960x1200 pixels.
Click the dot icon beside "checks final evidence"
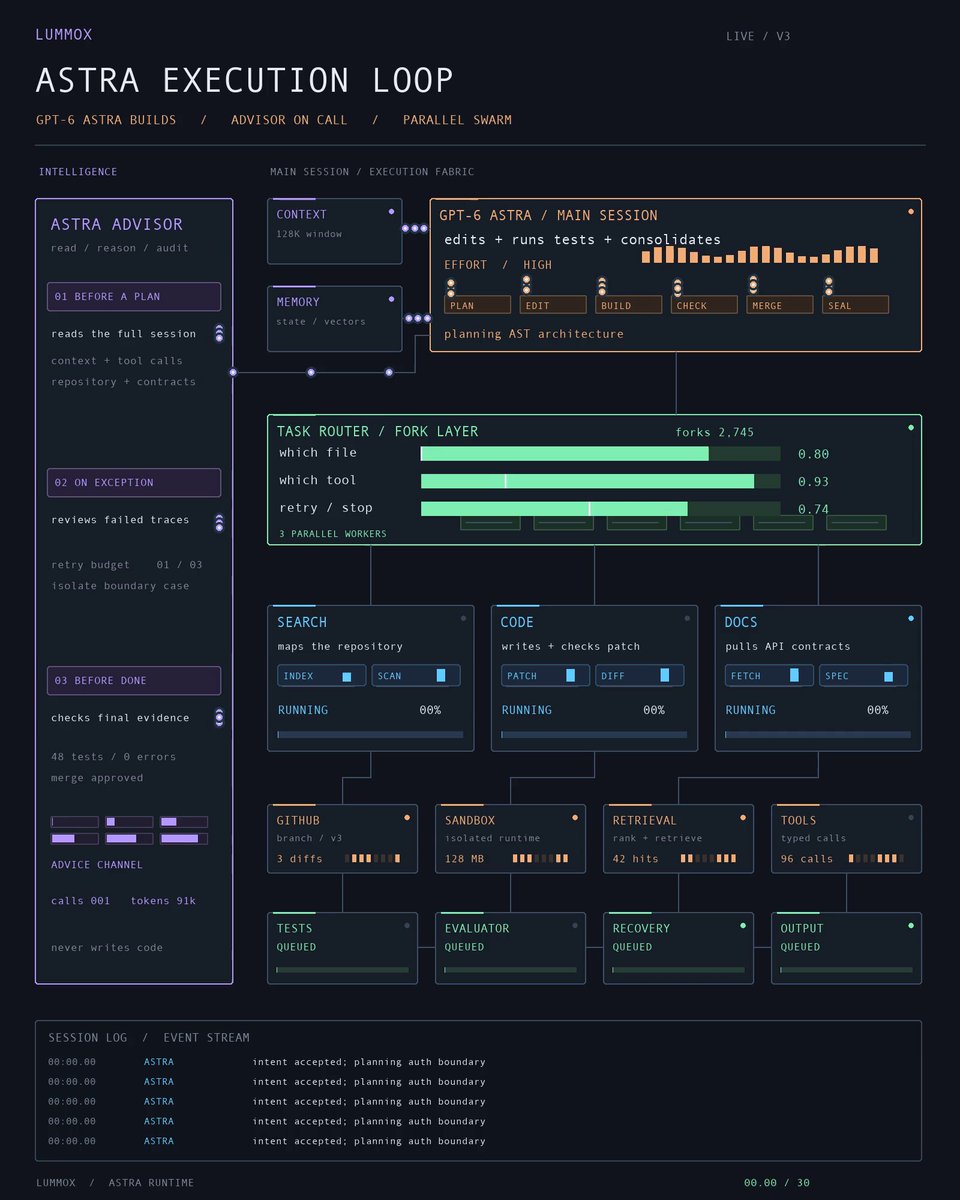coord(219,717)
